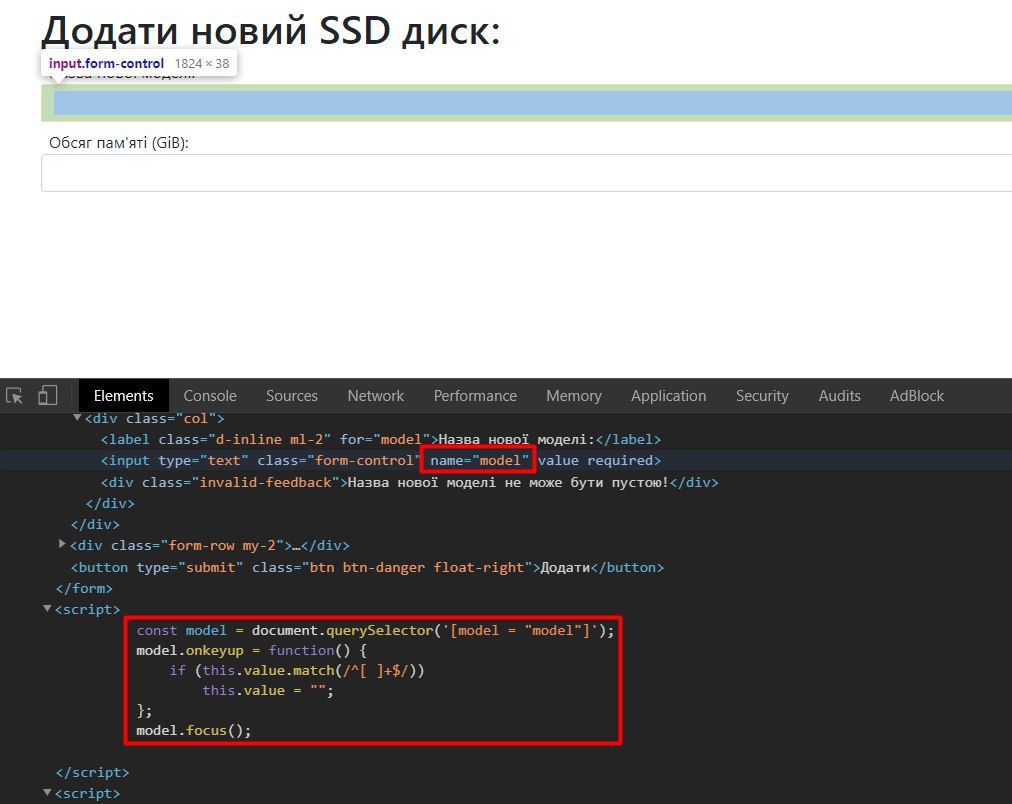
Task: Open the Application tab
Action: 669,396
